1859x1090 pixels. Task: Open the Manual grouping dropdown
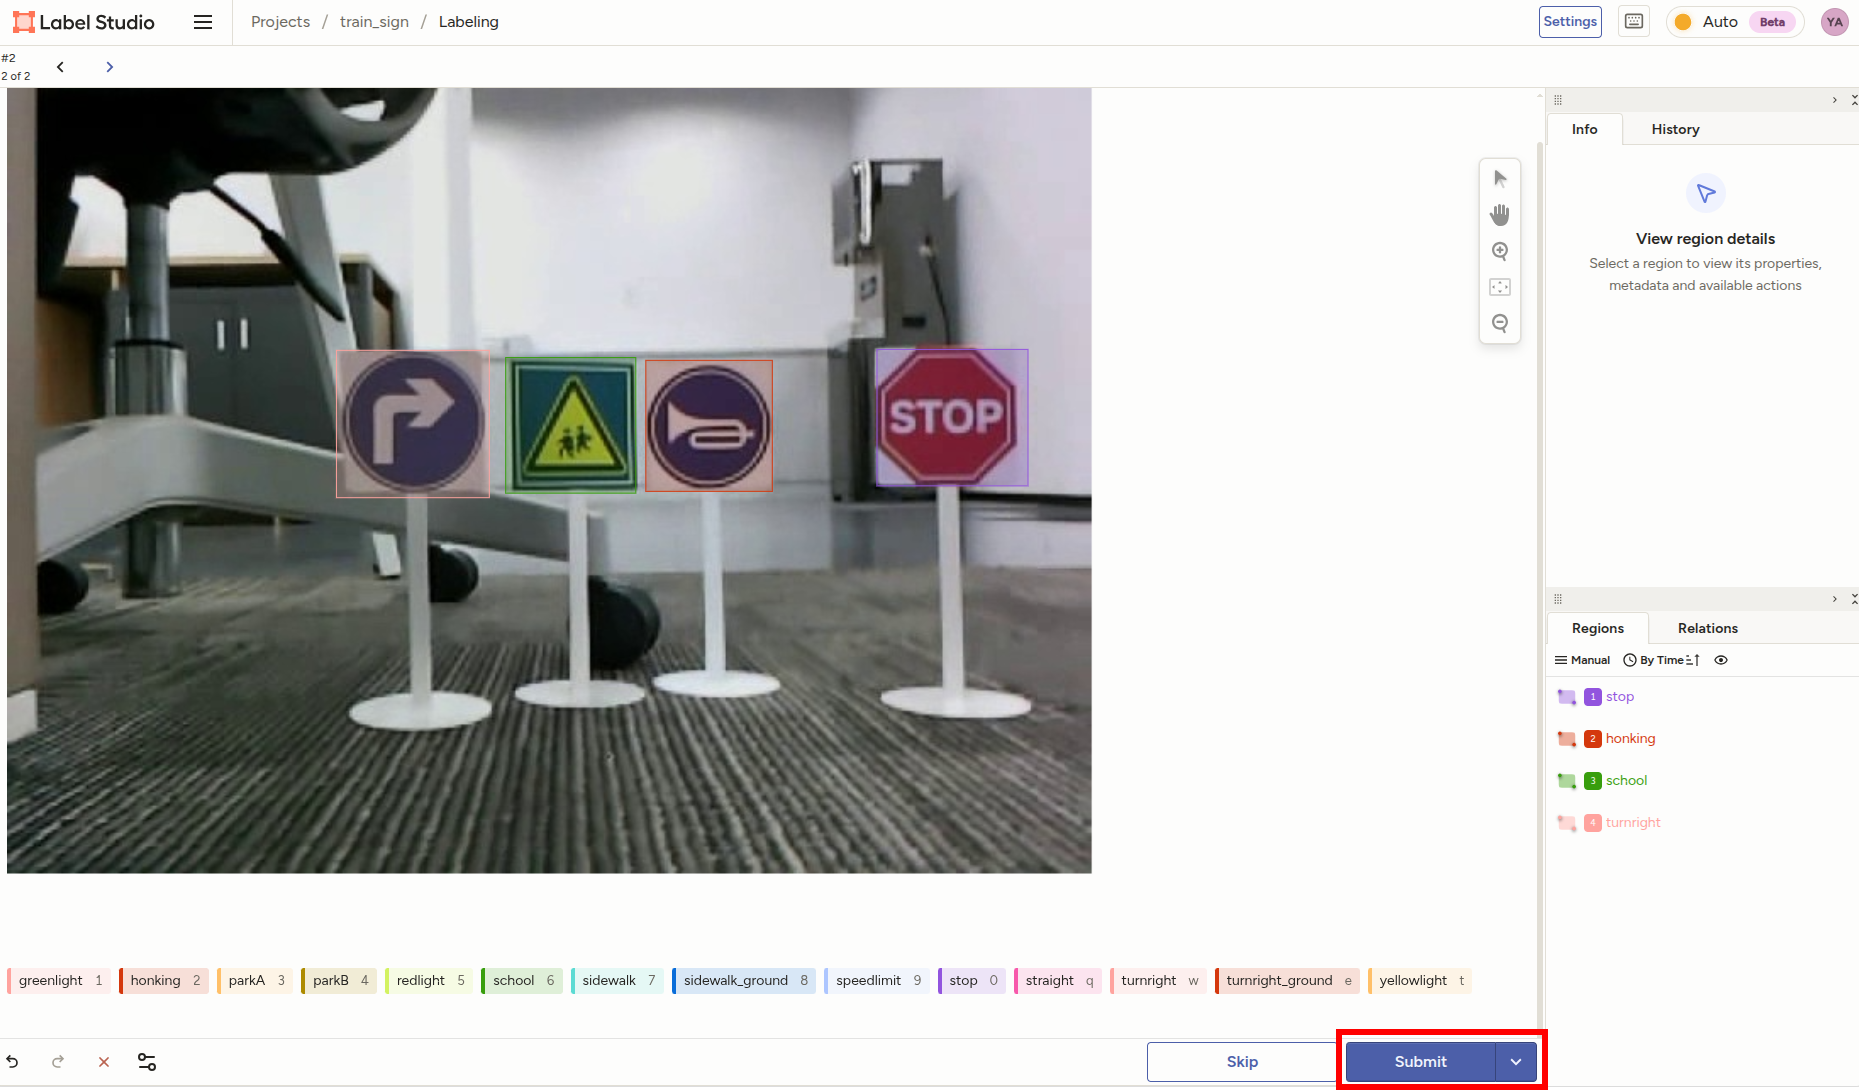click(1582, 660)
